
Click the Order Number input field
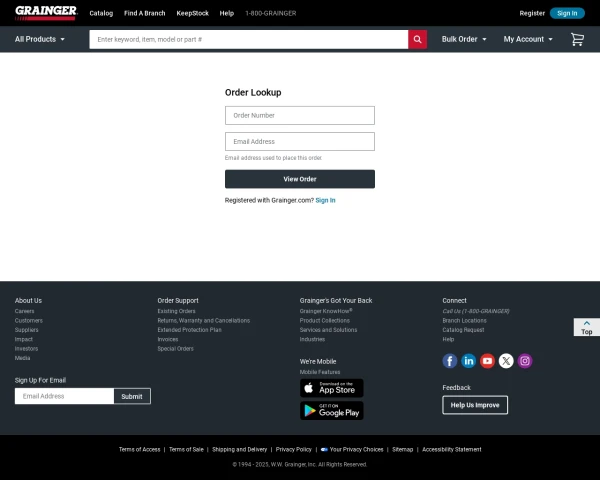point(300,115)
